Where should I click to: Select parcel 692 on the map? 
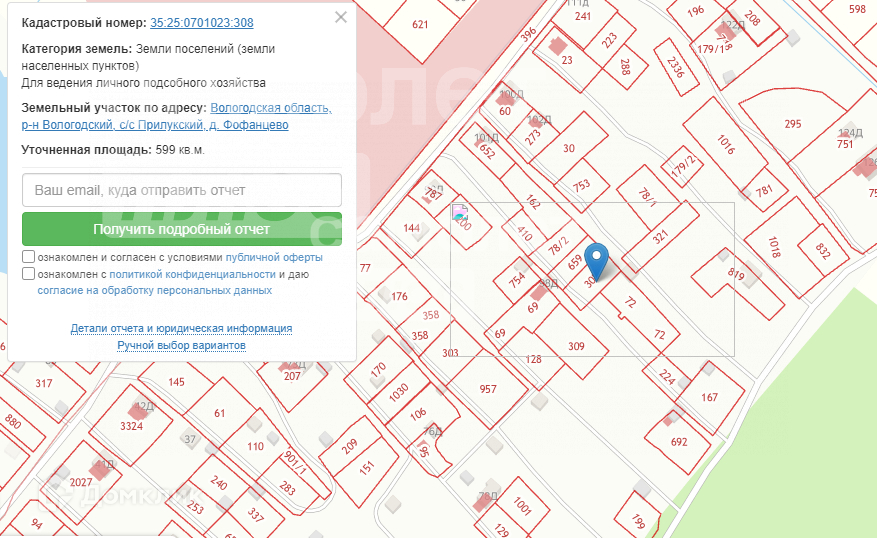pyautogui.click(x=679, y=442)
